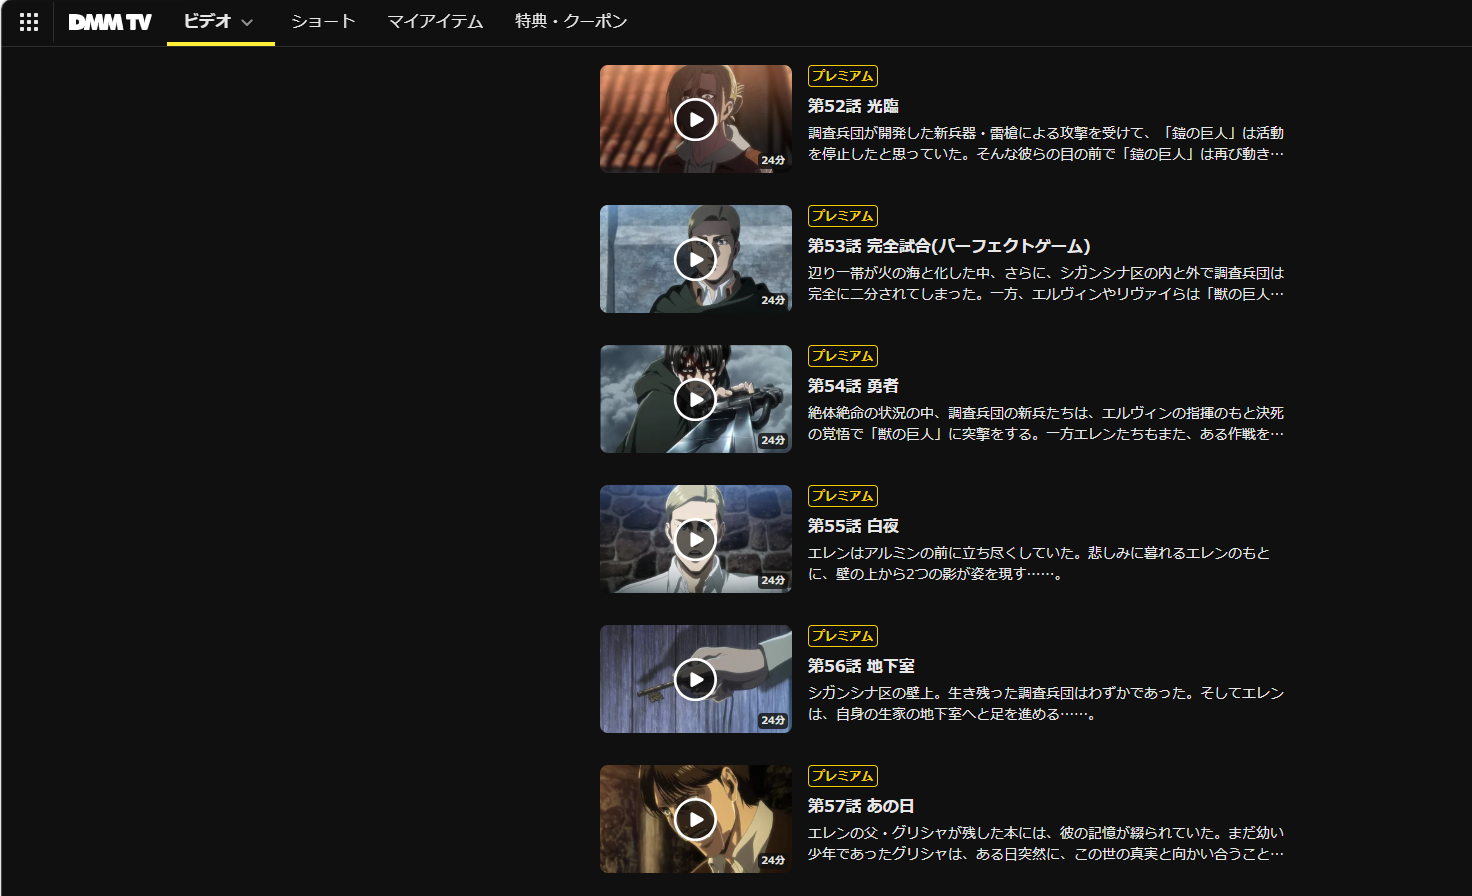This screenshot has width=1472, height=896.
Task: Click プレミアム badge above 第54話
Action: point(843,356)
